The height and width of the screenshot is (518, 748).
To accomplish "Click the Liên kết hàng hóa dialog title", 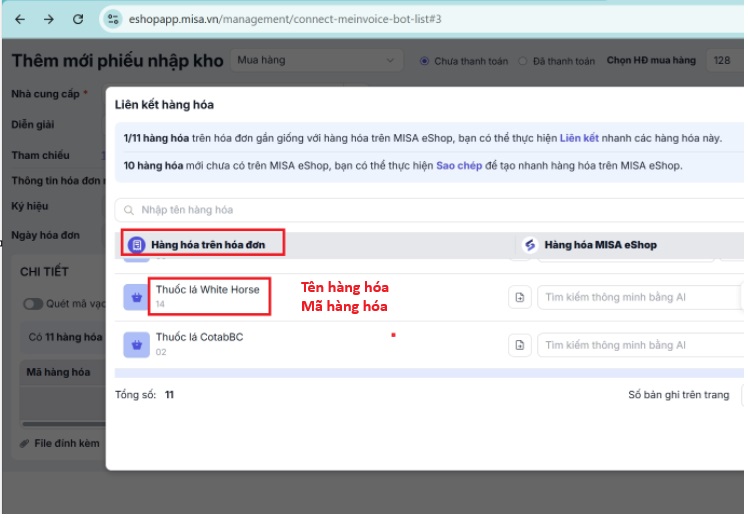I will [x=164, y=104].
